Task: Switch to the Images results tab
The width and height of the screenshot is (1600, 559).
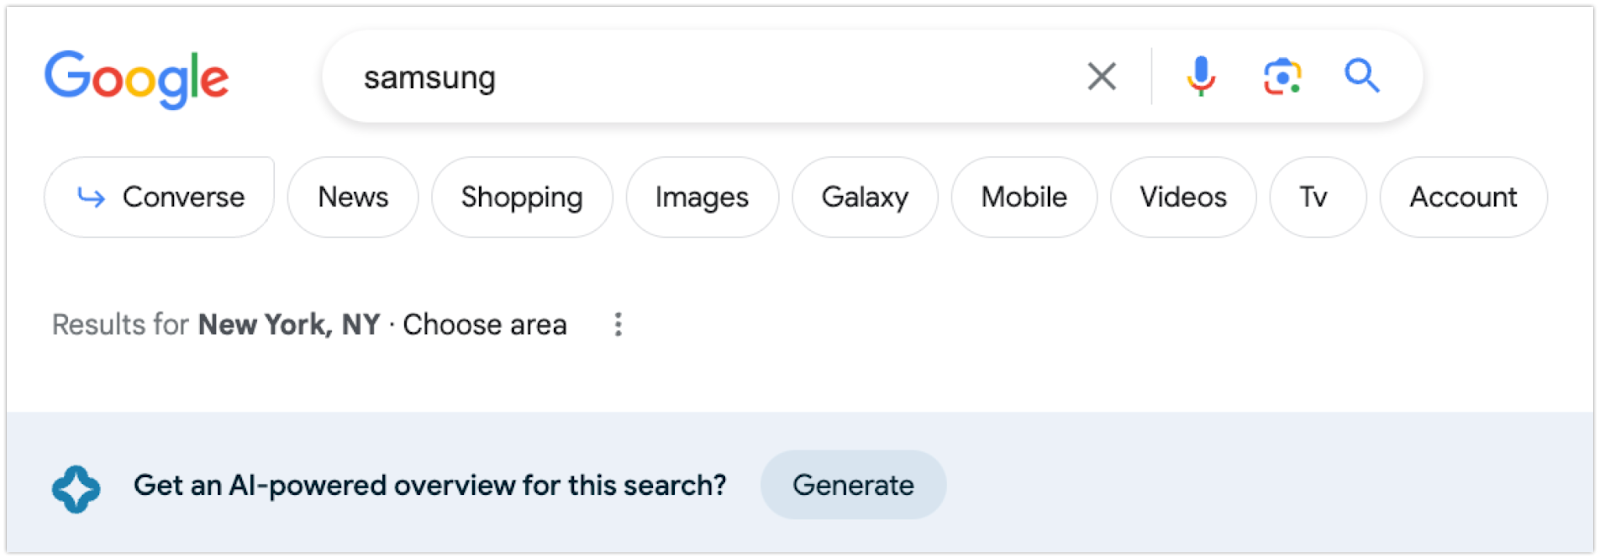Action: (702, 197)
